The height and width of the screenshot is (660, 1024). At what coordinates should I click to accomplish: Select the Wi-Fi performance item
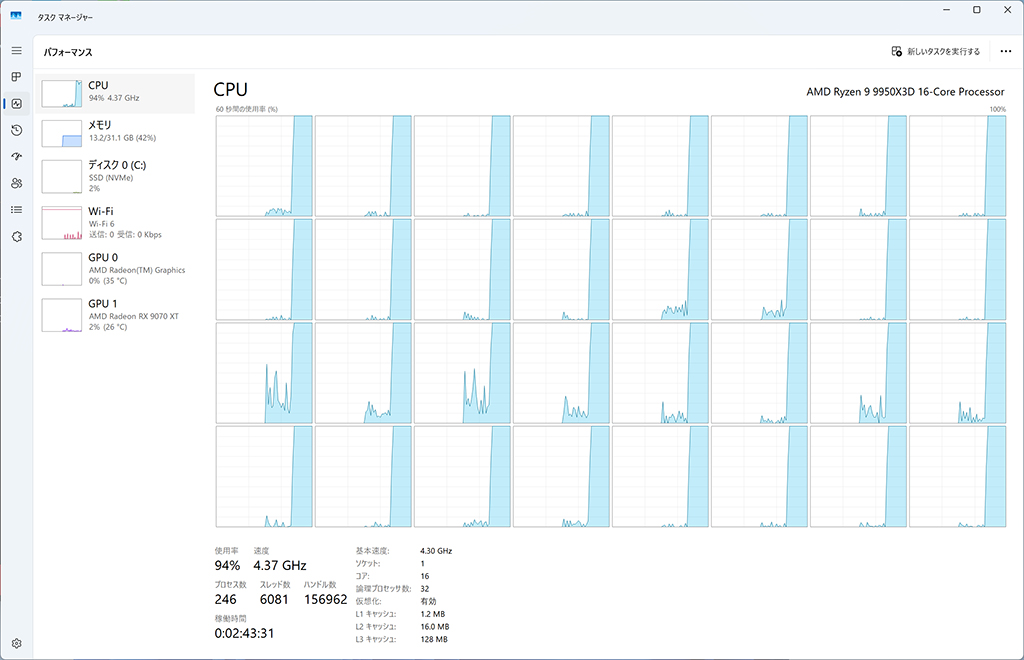click(x=115, y=223)
